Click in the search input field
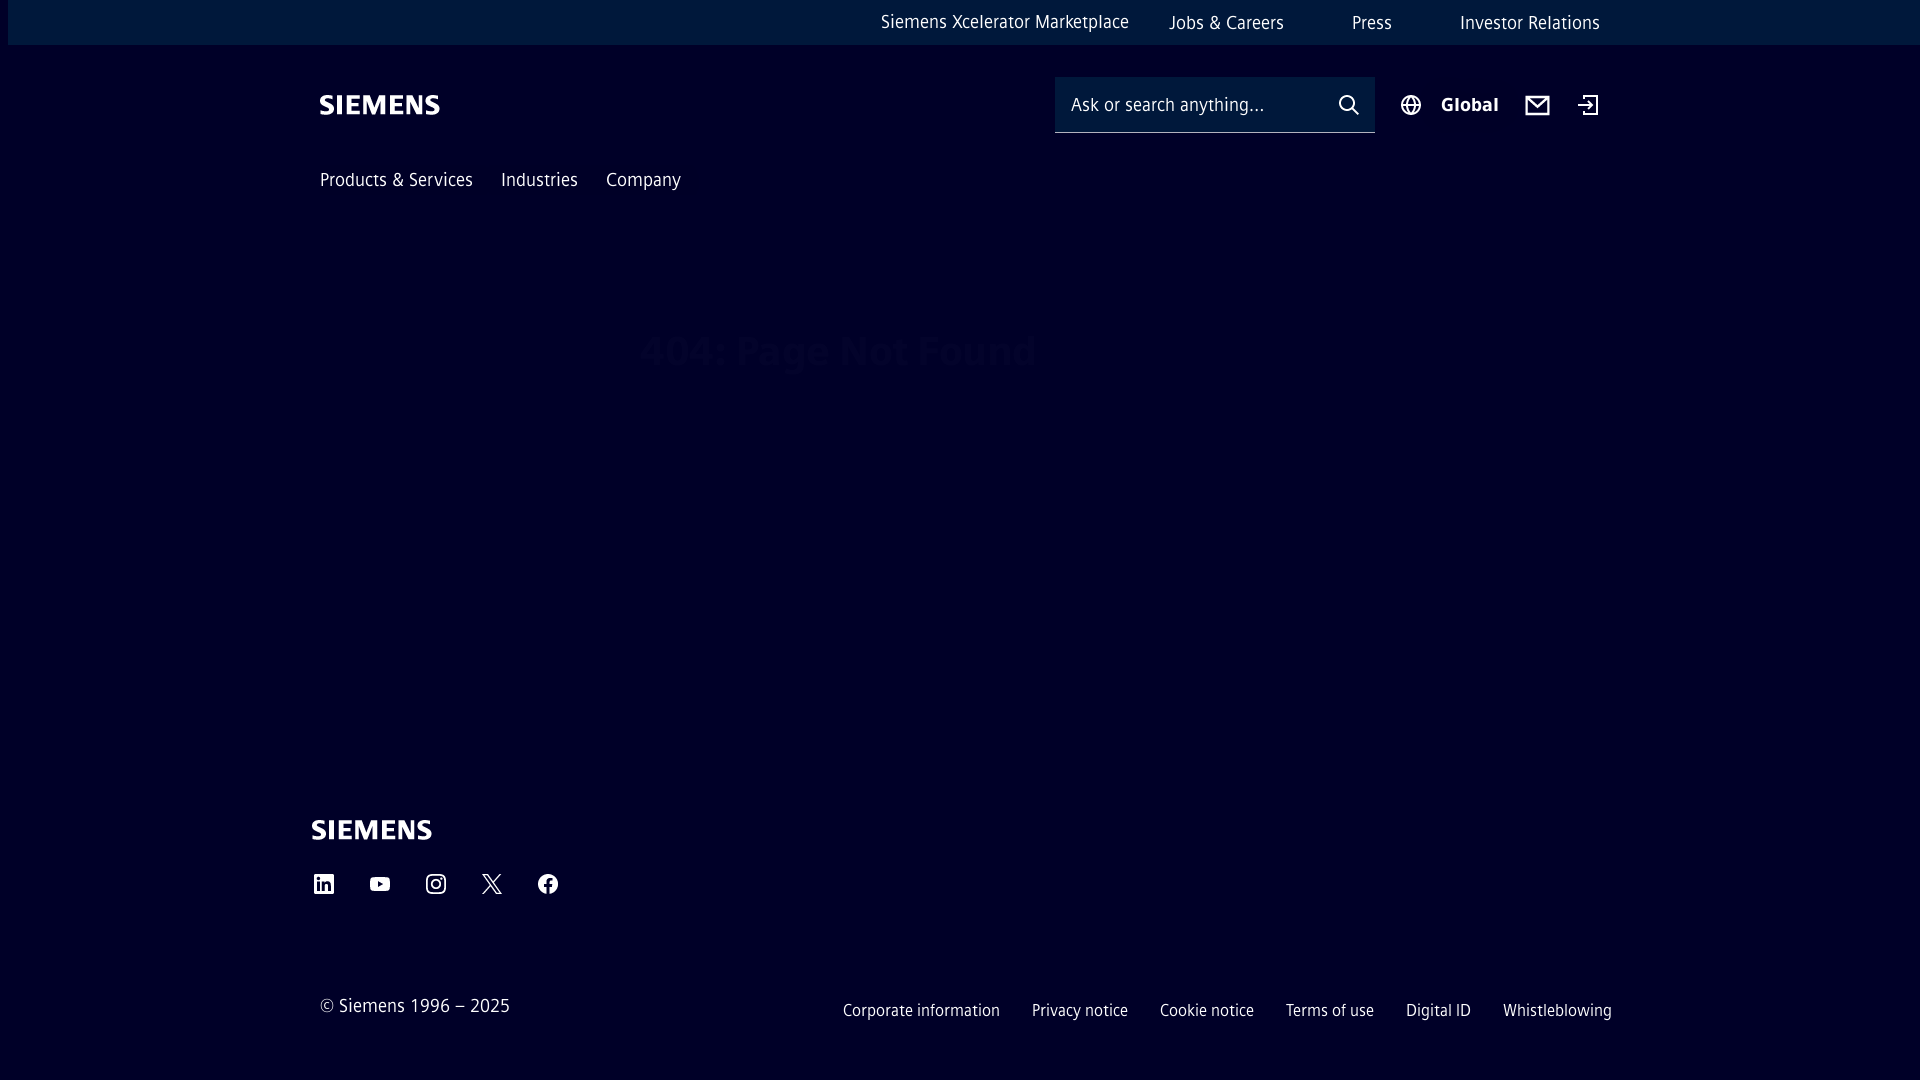The height and width of the screenshot is (1080, 1920). (1190, 105)
